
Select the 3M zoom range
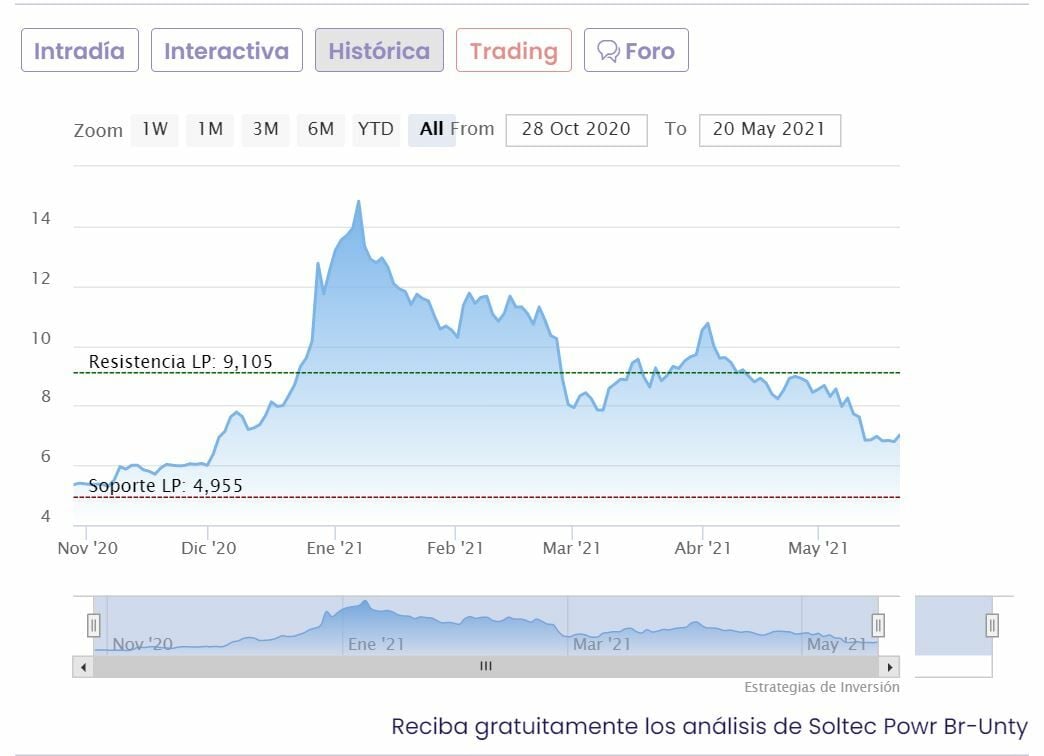[x=265, y=129]
